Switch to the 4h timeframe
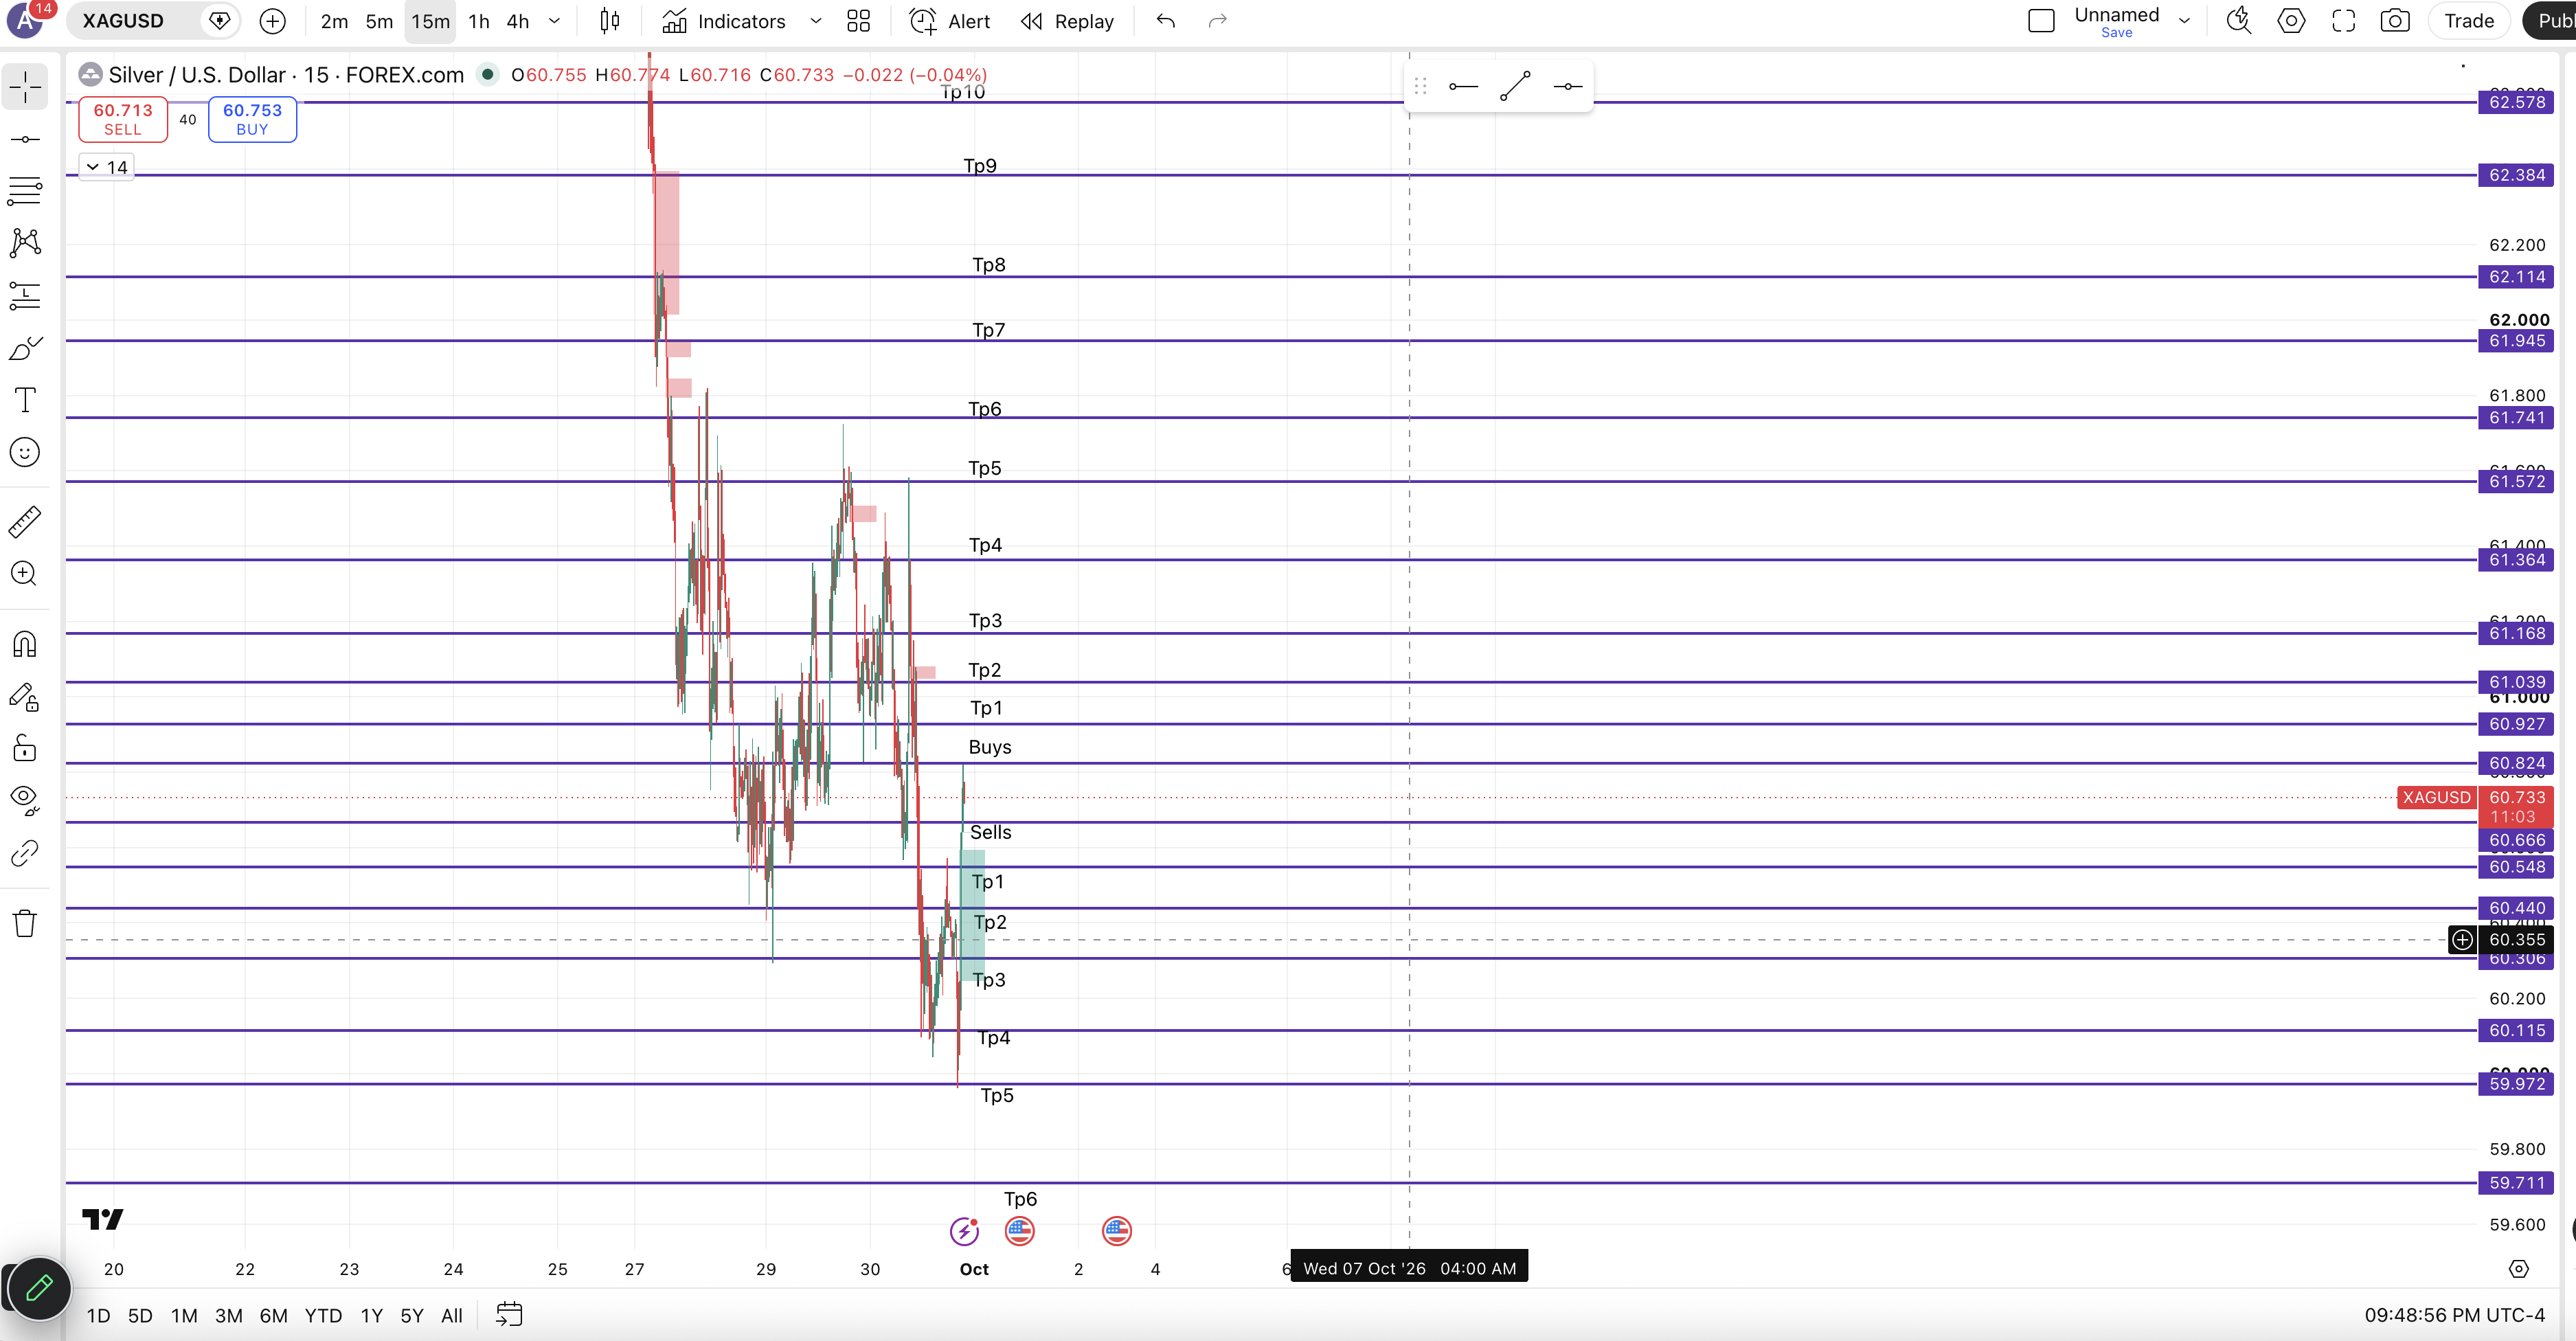This screenshot has height=1341, width=2576. 518,21
